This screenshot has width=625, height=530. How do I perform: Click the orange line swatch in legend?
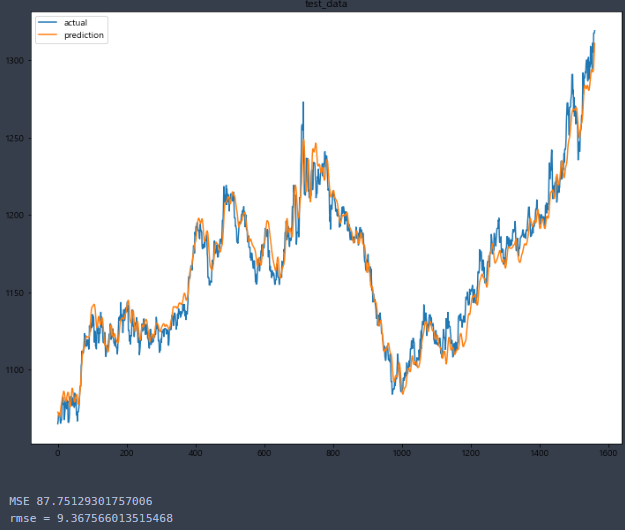tap(47, 35)
